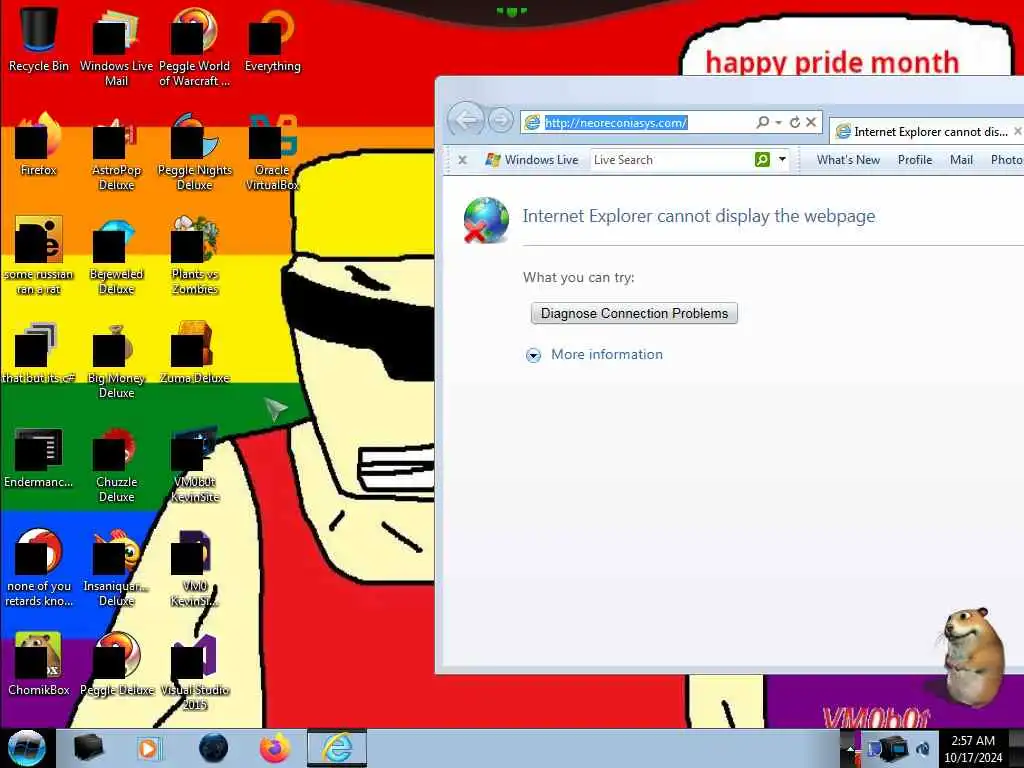Screen dimensions: 1024x768
Task: Select the VM0b0t KevinSite desktop icon
Action: (195, 464)
